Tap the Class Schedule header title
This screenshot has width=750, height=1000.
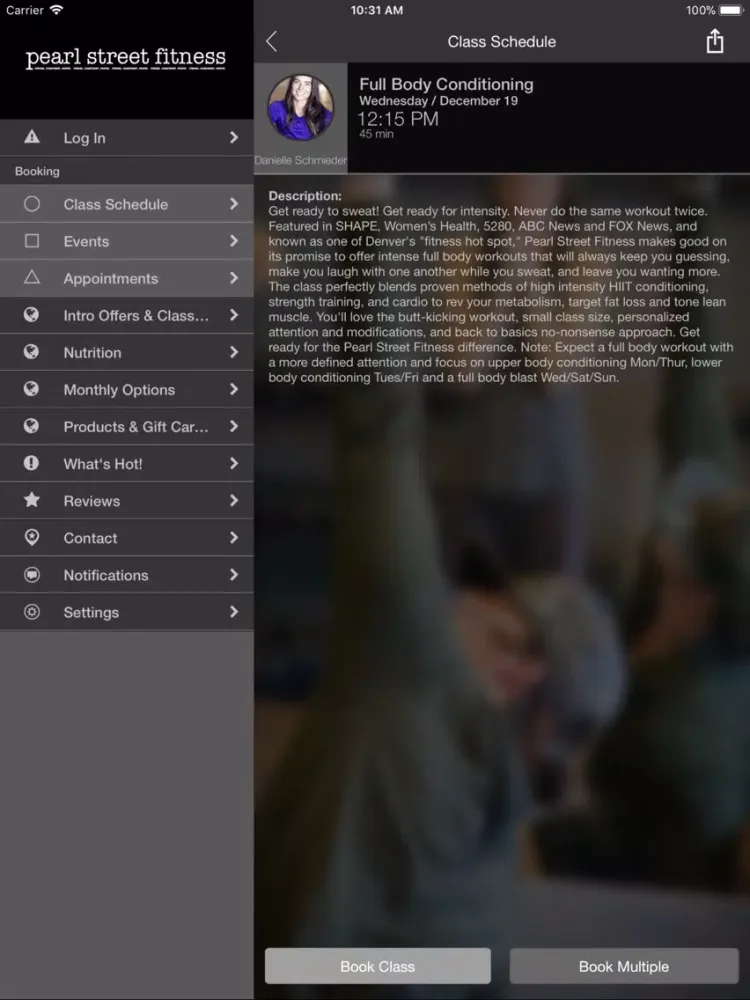coord(501,41)
